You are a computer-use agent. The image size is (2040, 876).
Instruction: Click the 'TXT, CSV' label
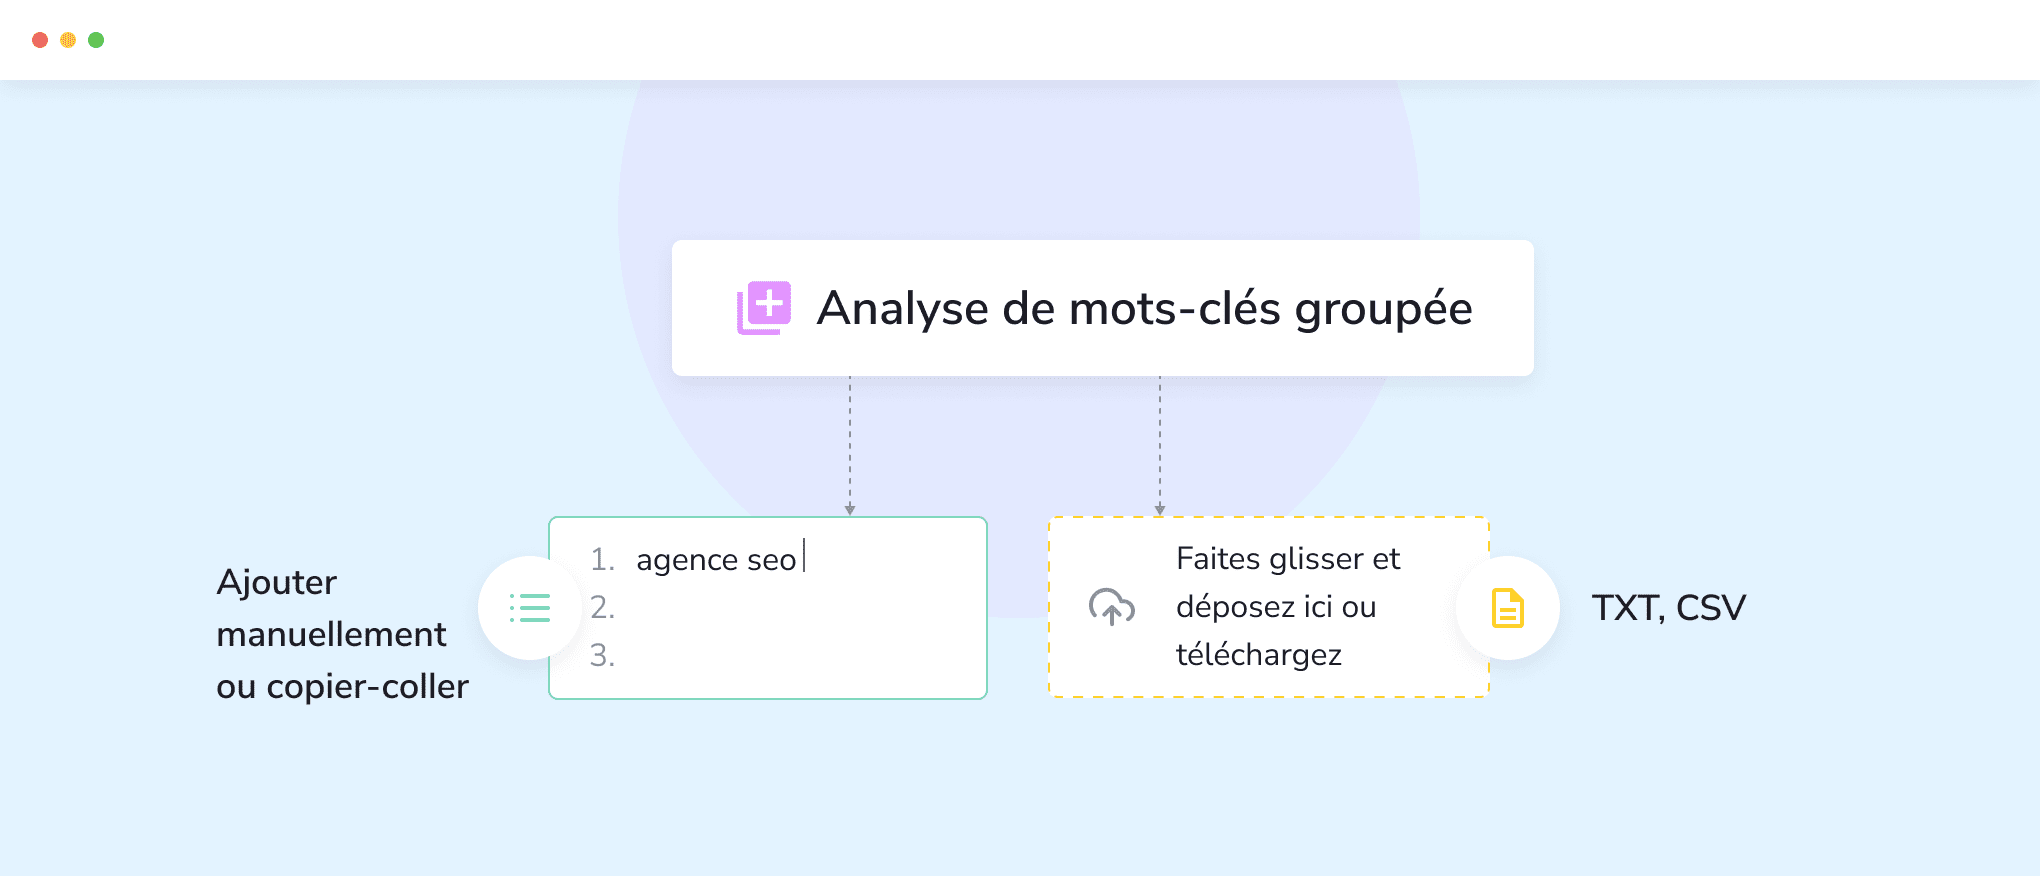point(1669,608)
